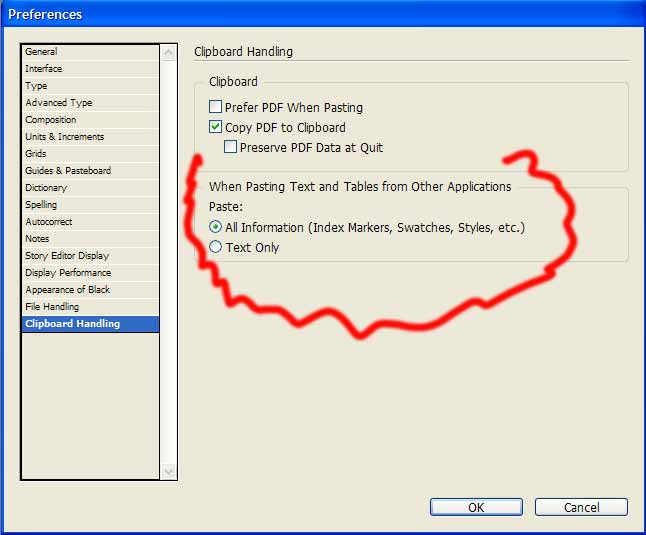Dismiss dialog with Cancel button
646x535 pixels.
pyautogui.click(x=581, y=507)
